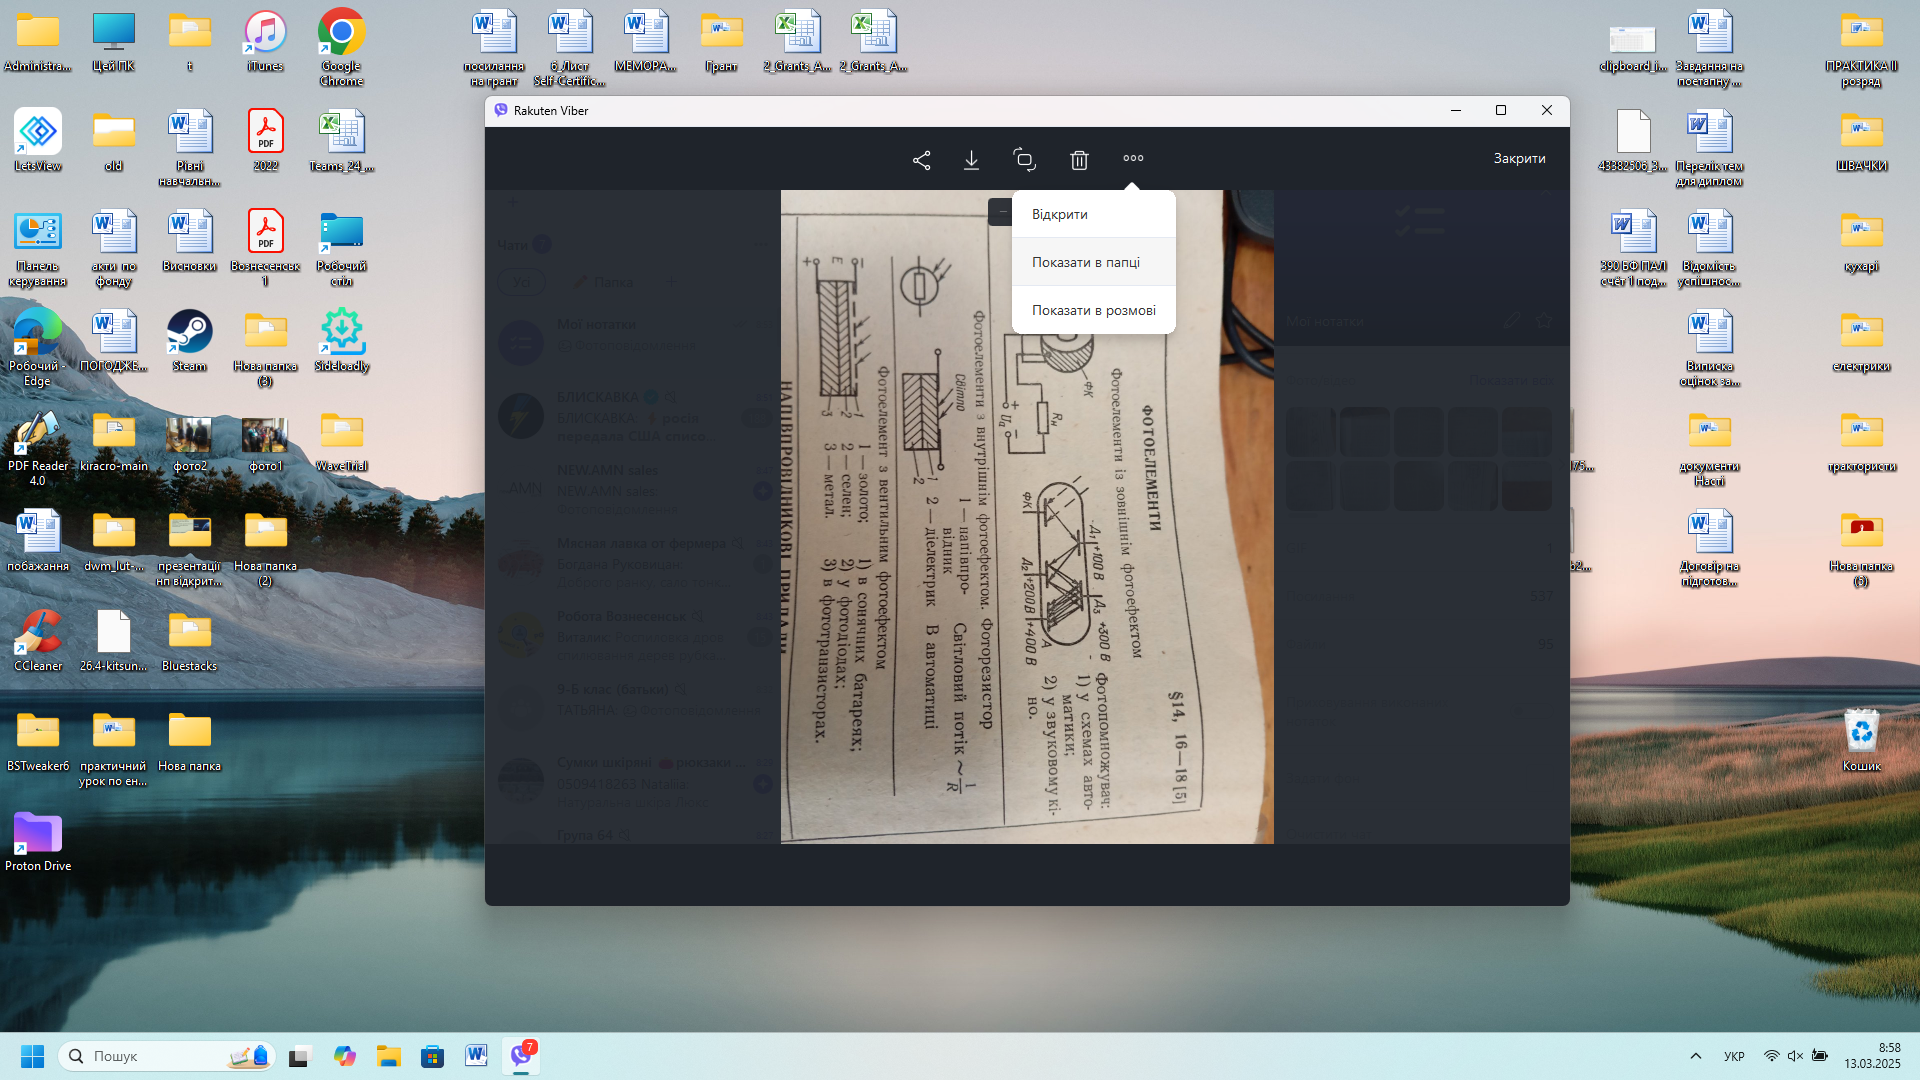Click the share icon in Viber viewer
Image resolution: width=1920 pixels, height=1080 pixels.
coord(921,160)
